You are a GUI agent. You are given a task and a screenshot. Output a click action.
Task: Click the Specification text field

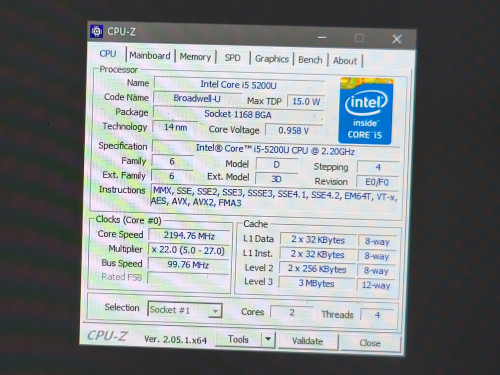tap(276, 149)
